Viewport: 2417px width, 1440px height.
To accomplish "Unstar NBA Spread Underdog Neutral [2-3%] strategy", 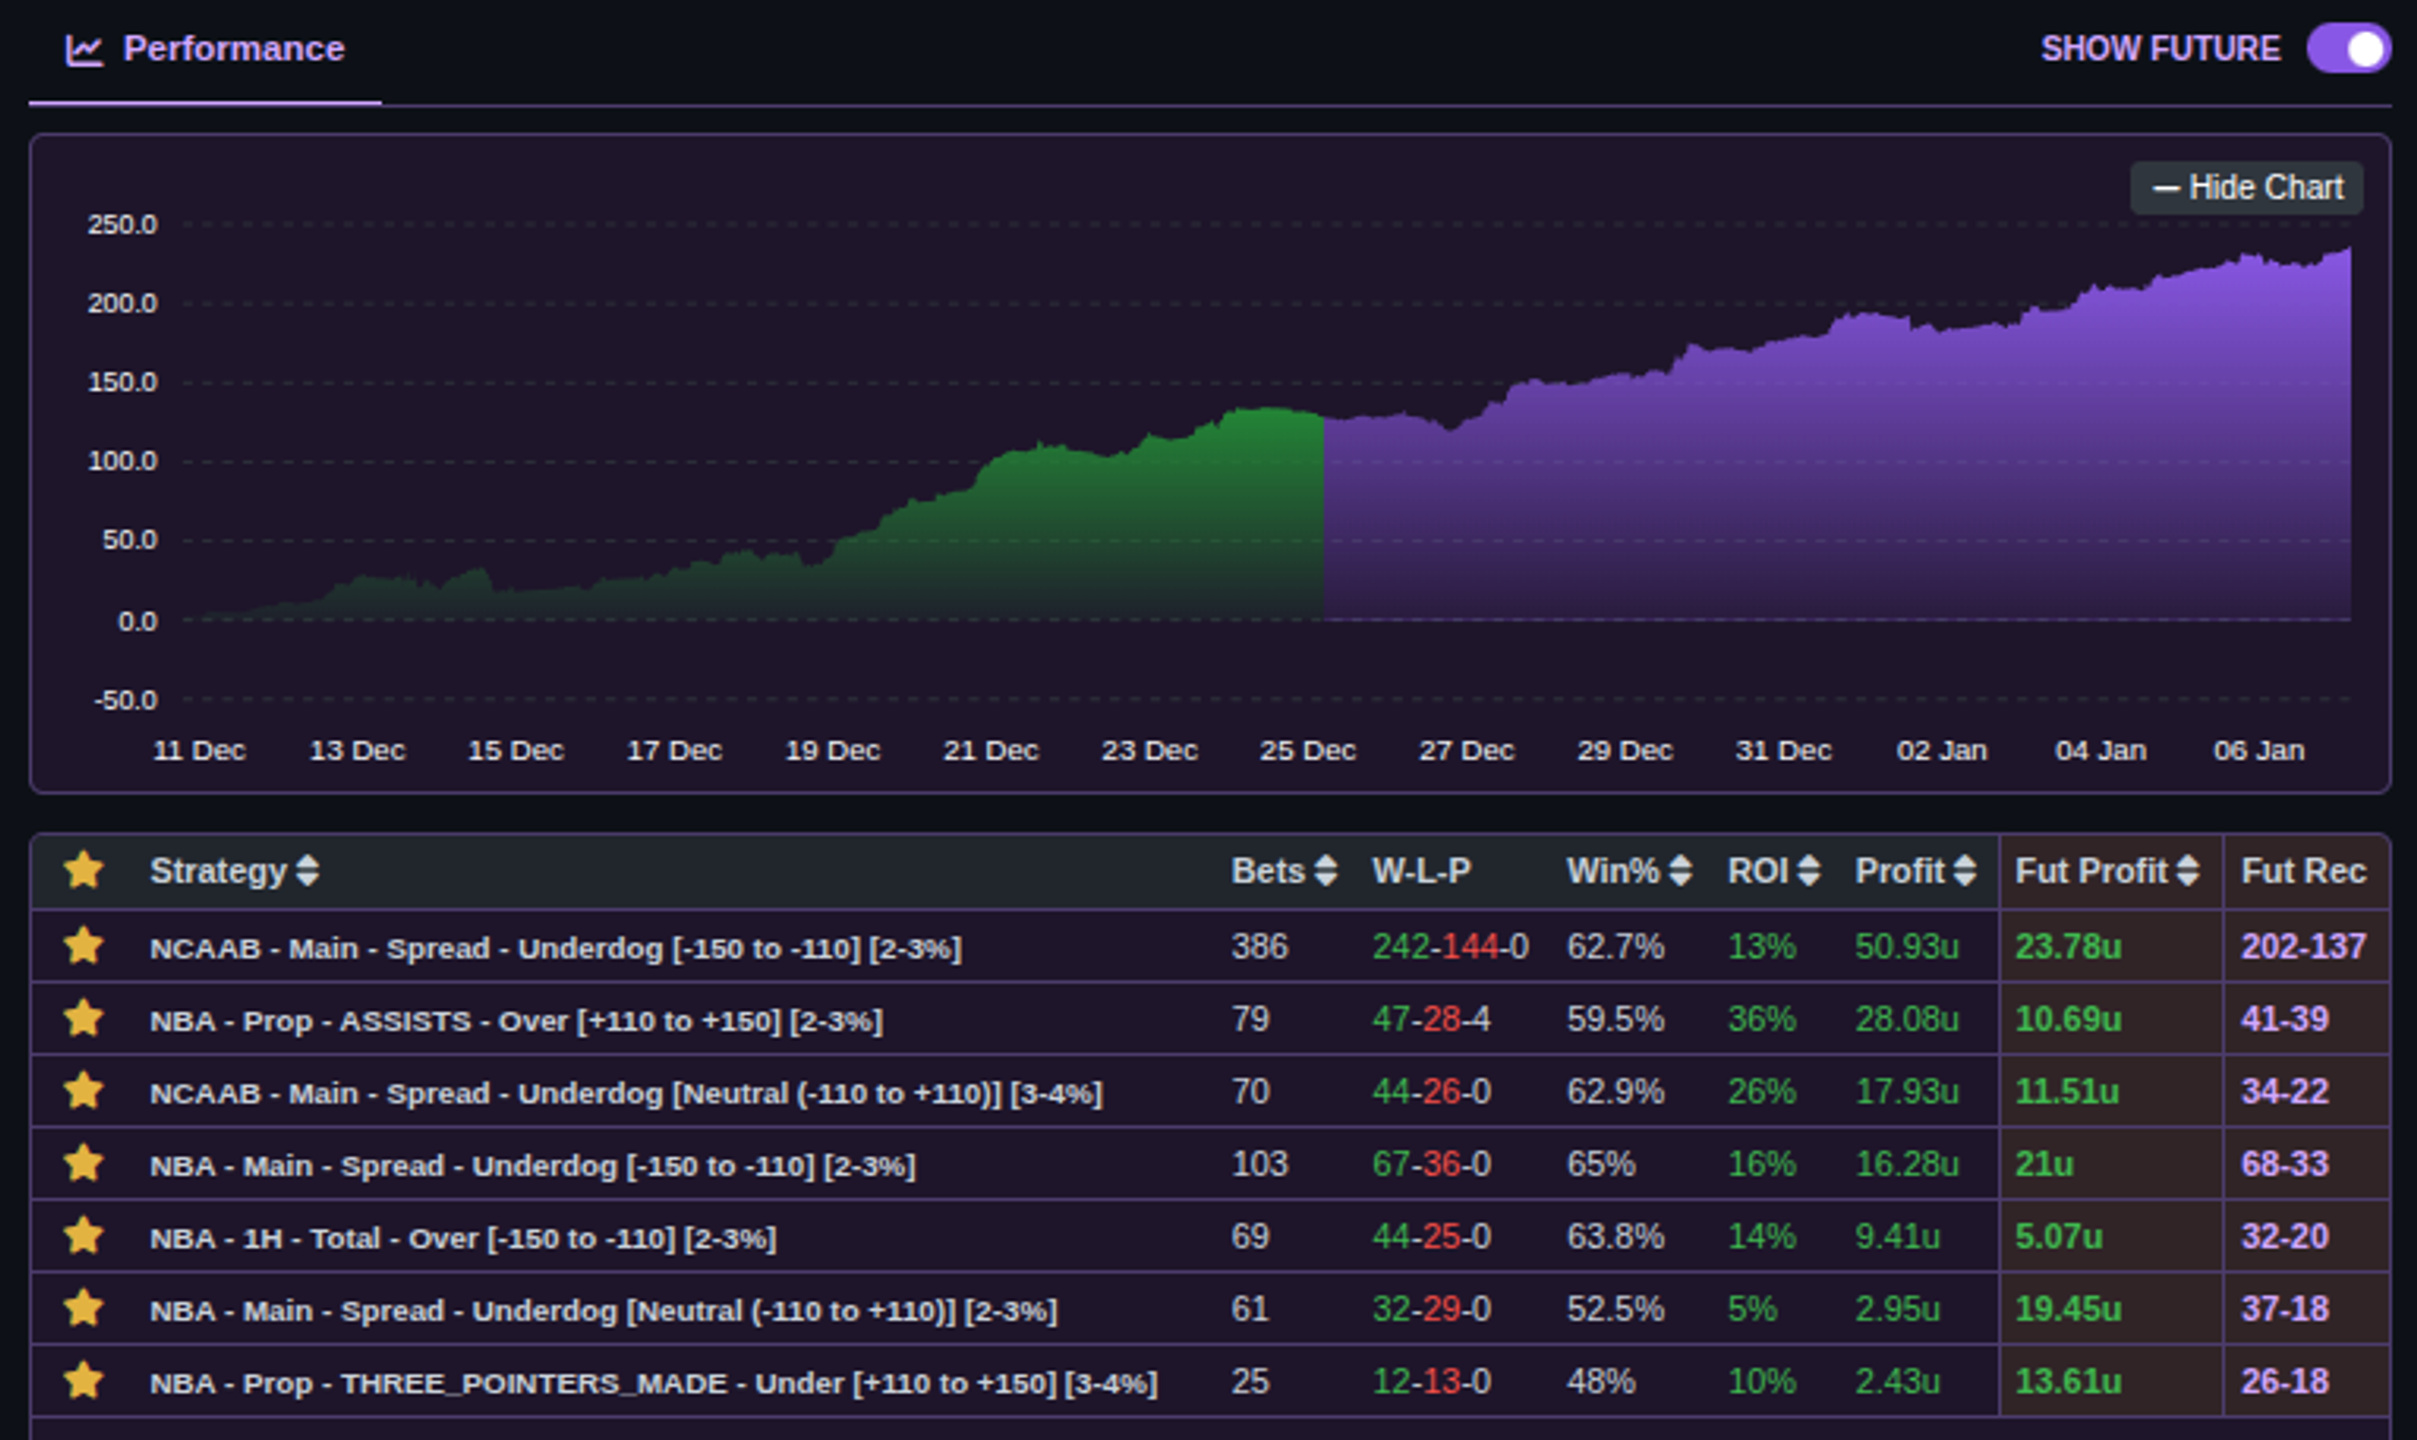I will tap(84, 1309).
